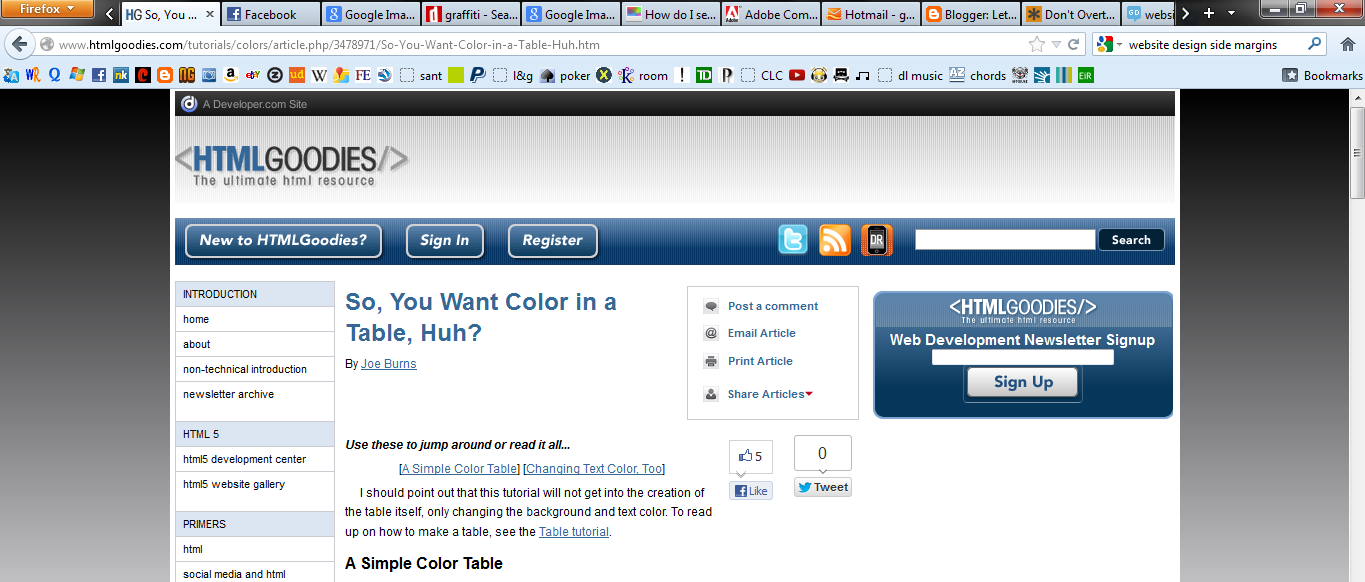Click the solid green swatch bookmark in the toolbar
This screenshot has width=1365, height=582.
pos(456,75)
